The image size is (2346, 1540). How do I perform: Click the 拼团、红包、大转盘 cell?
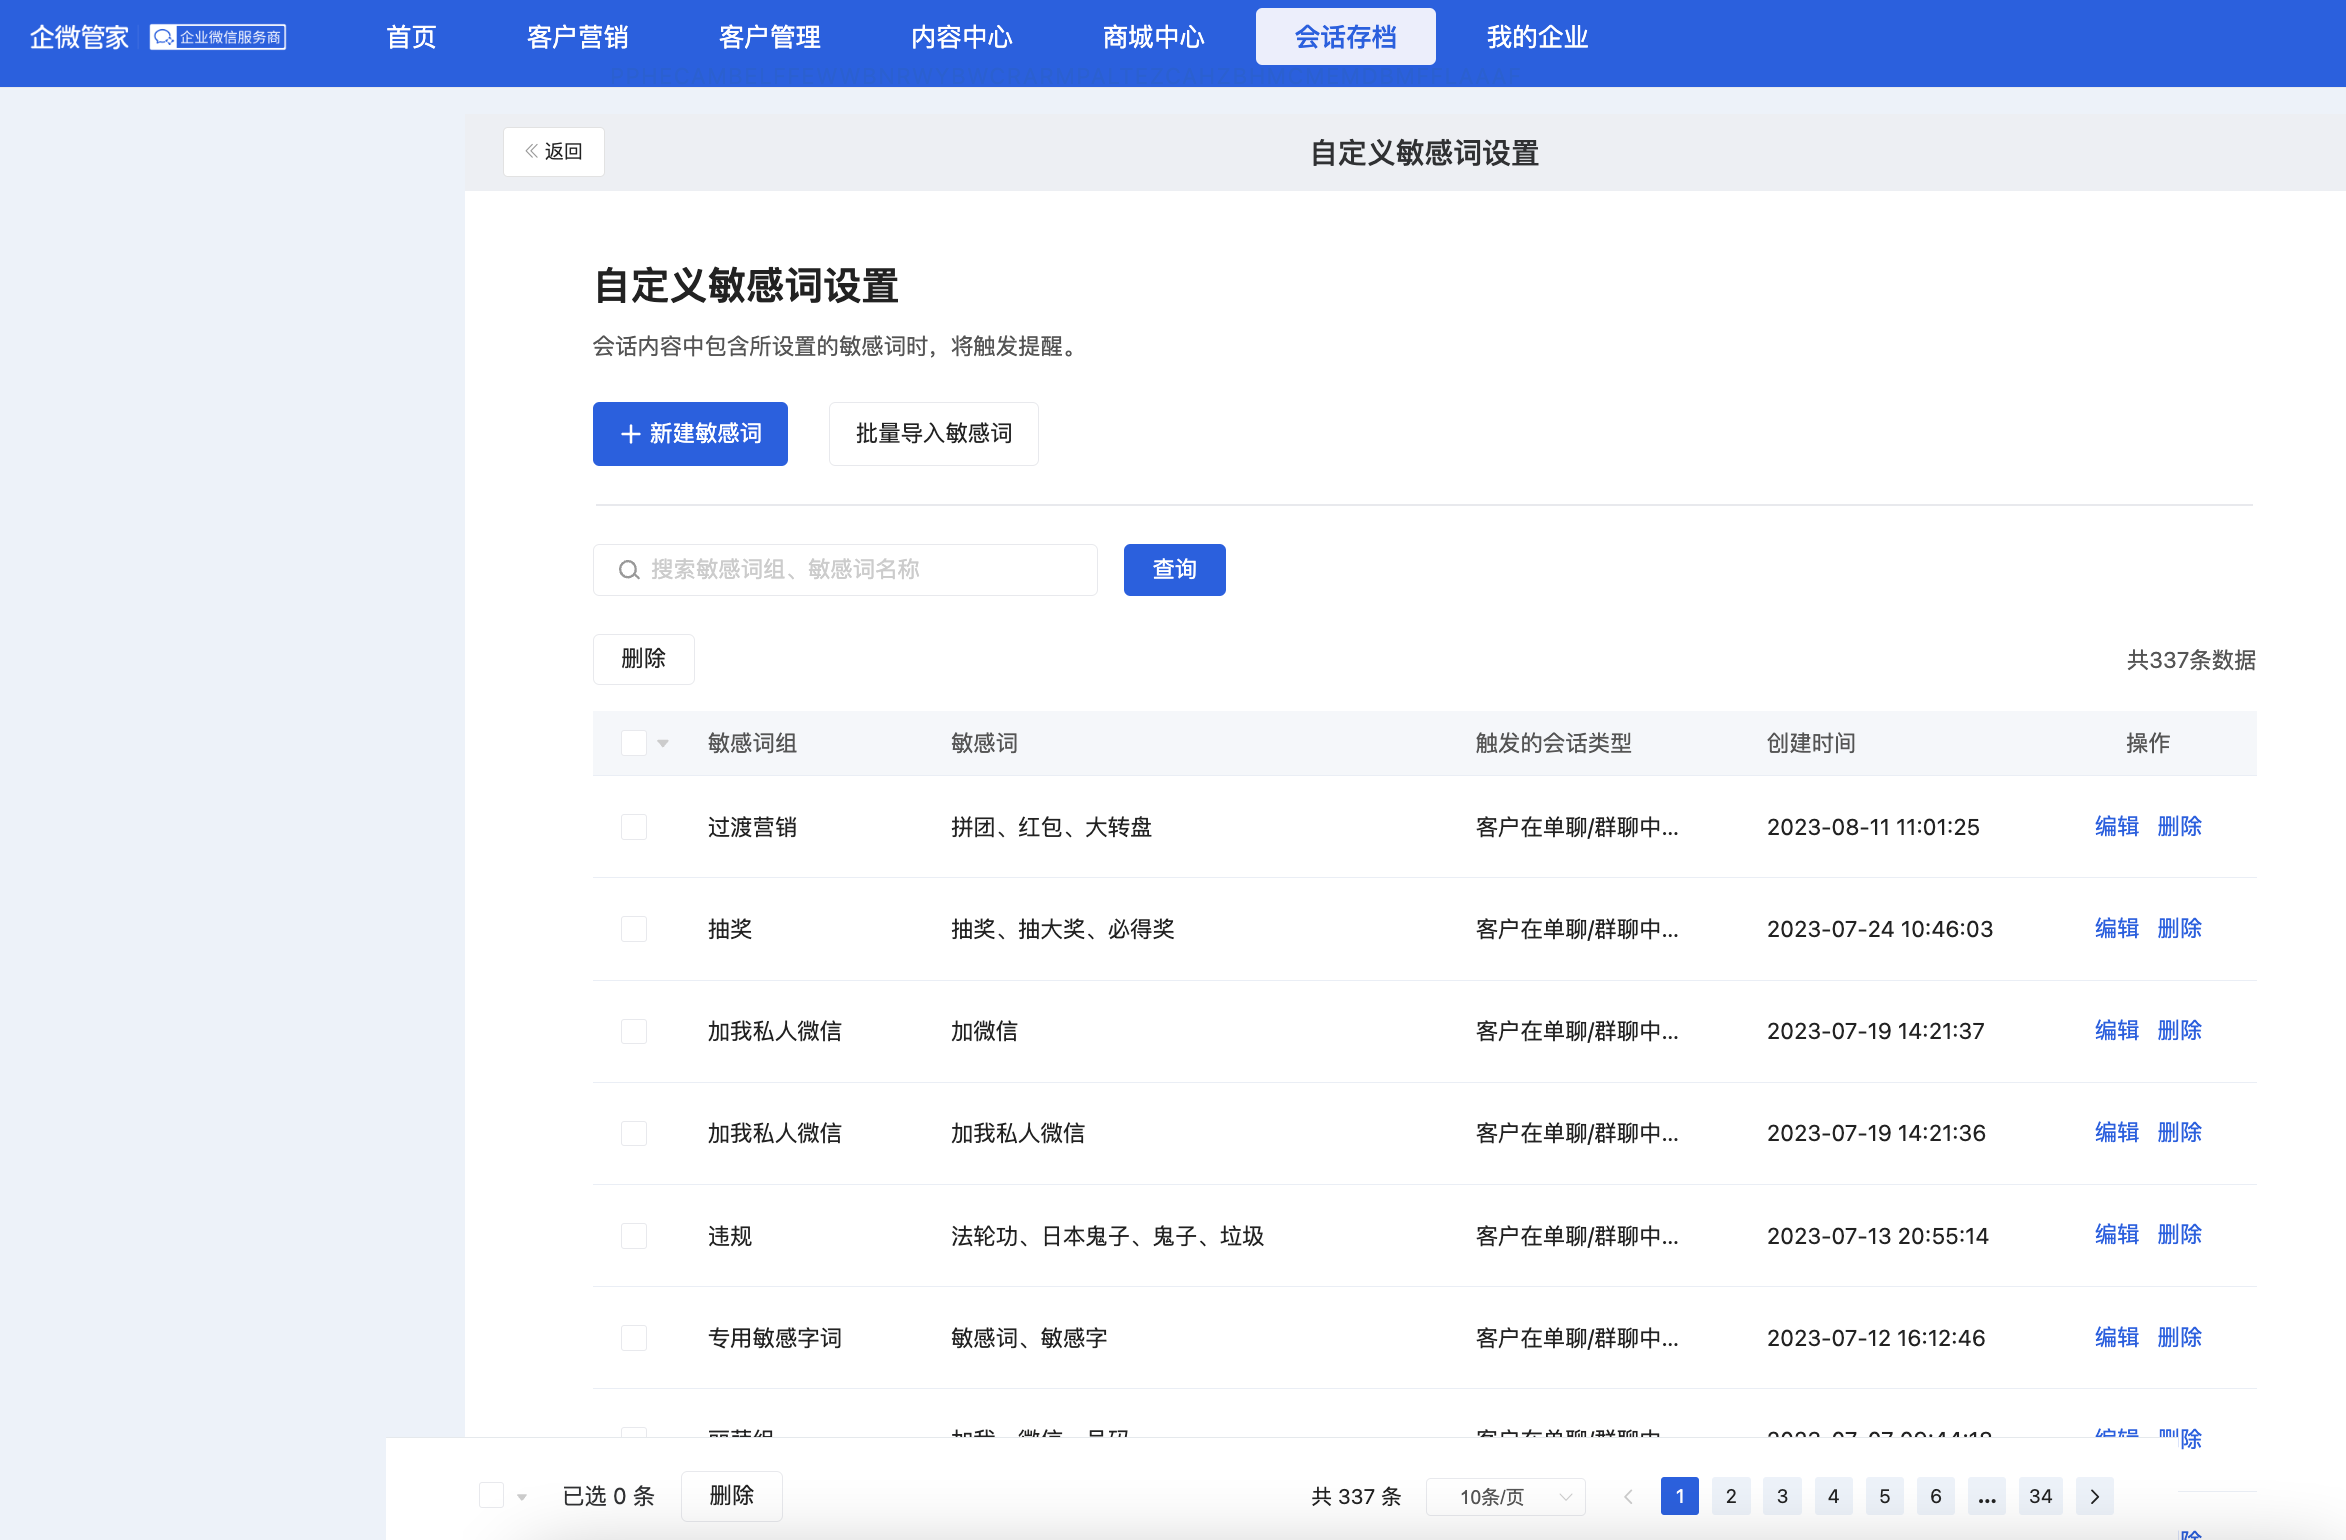(1051, 827)
